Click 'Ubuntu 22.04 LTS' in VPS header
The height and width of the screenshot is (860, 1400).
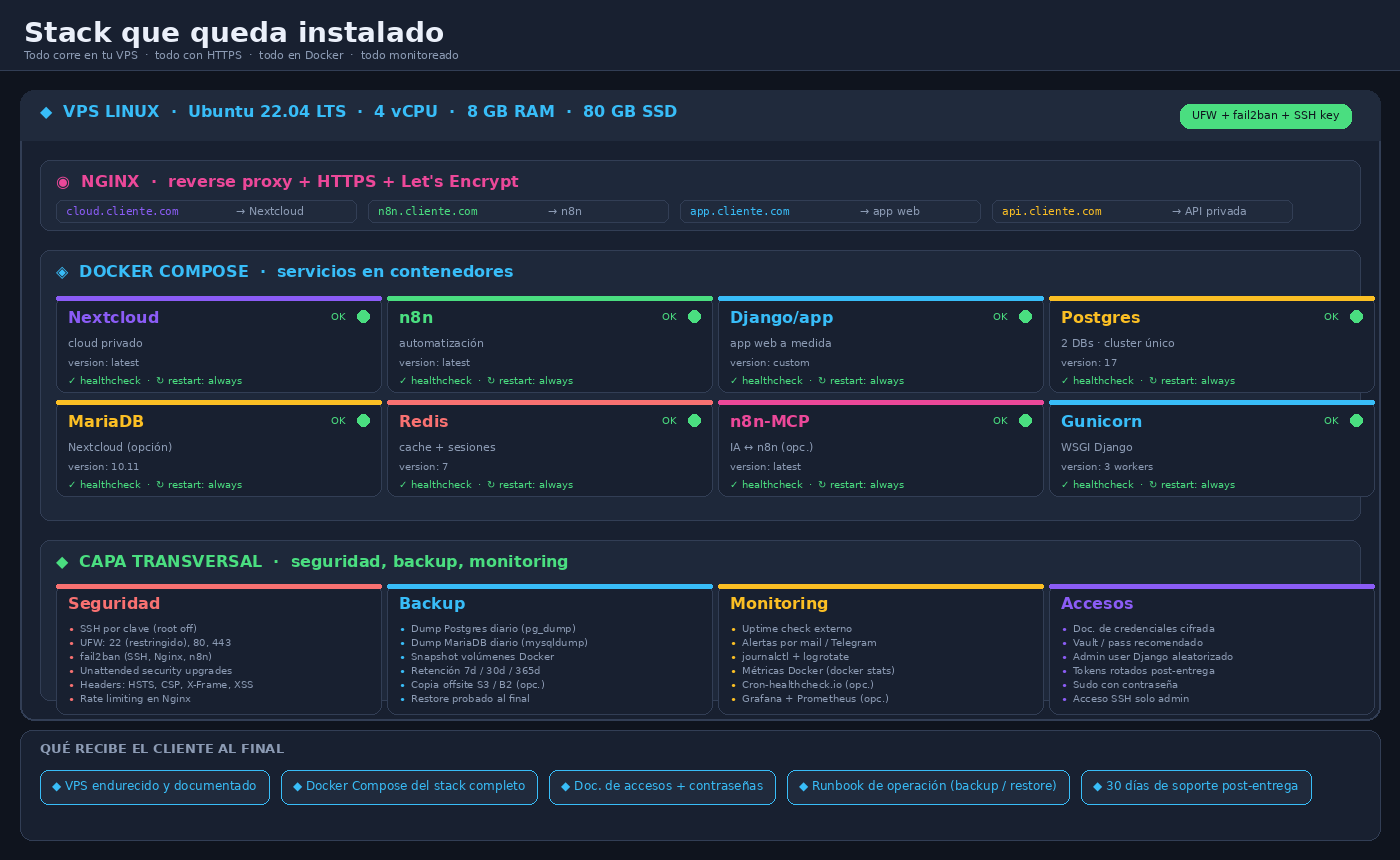click(267, 112)
